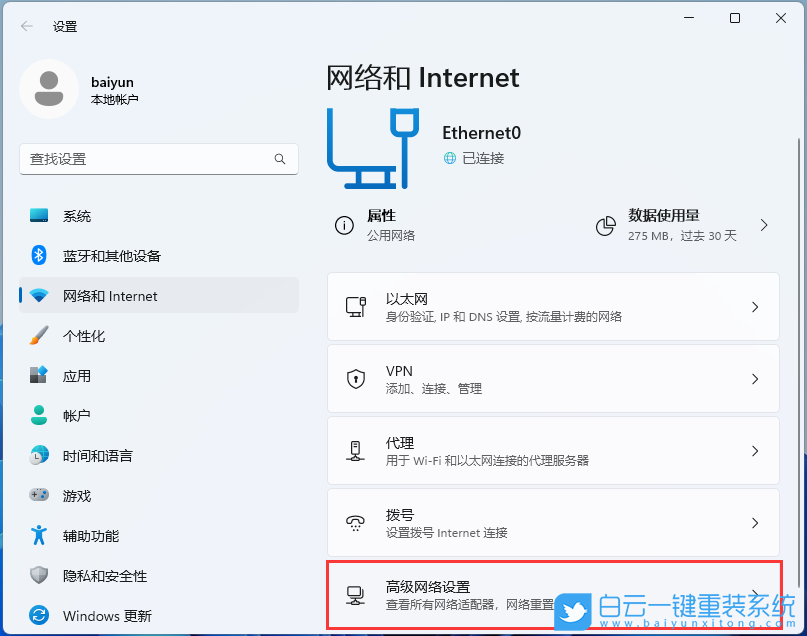807x636 pixels.
Task: Click the 高级网络设置 adapter icon
Action: (x=356, y=594)
